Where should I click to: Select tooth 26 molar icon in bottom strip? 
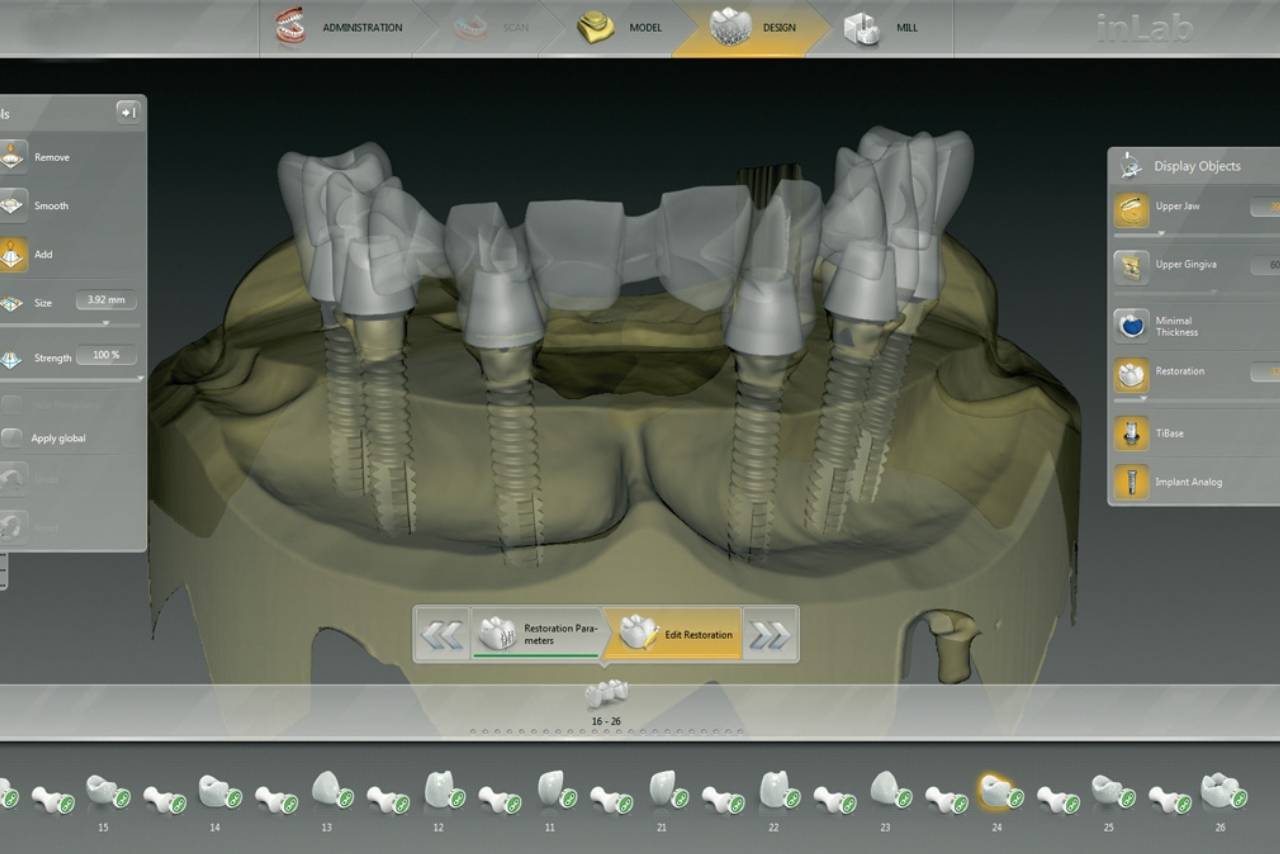1220,791
